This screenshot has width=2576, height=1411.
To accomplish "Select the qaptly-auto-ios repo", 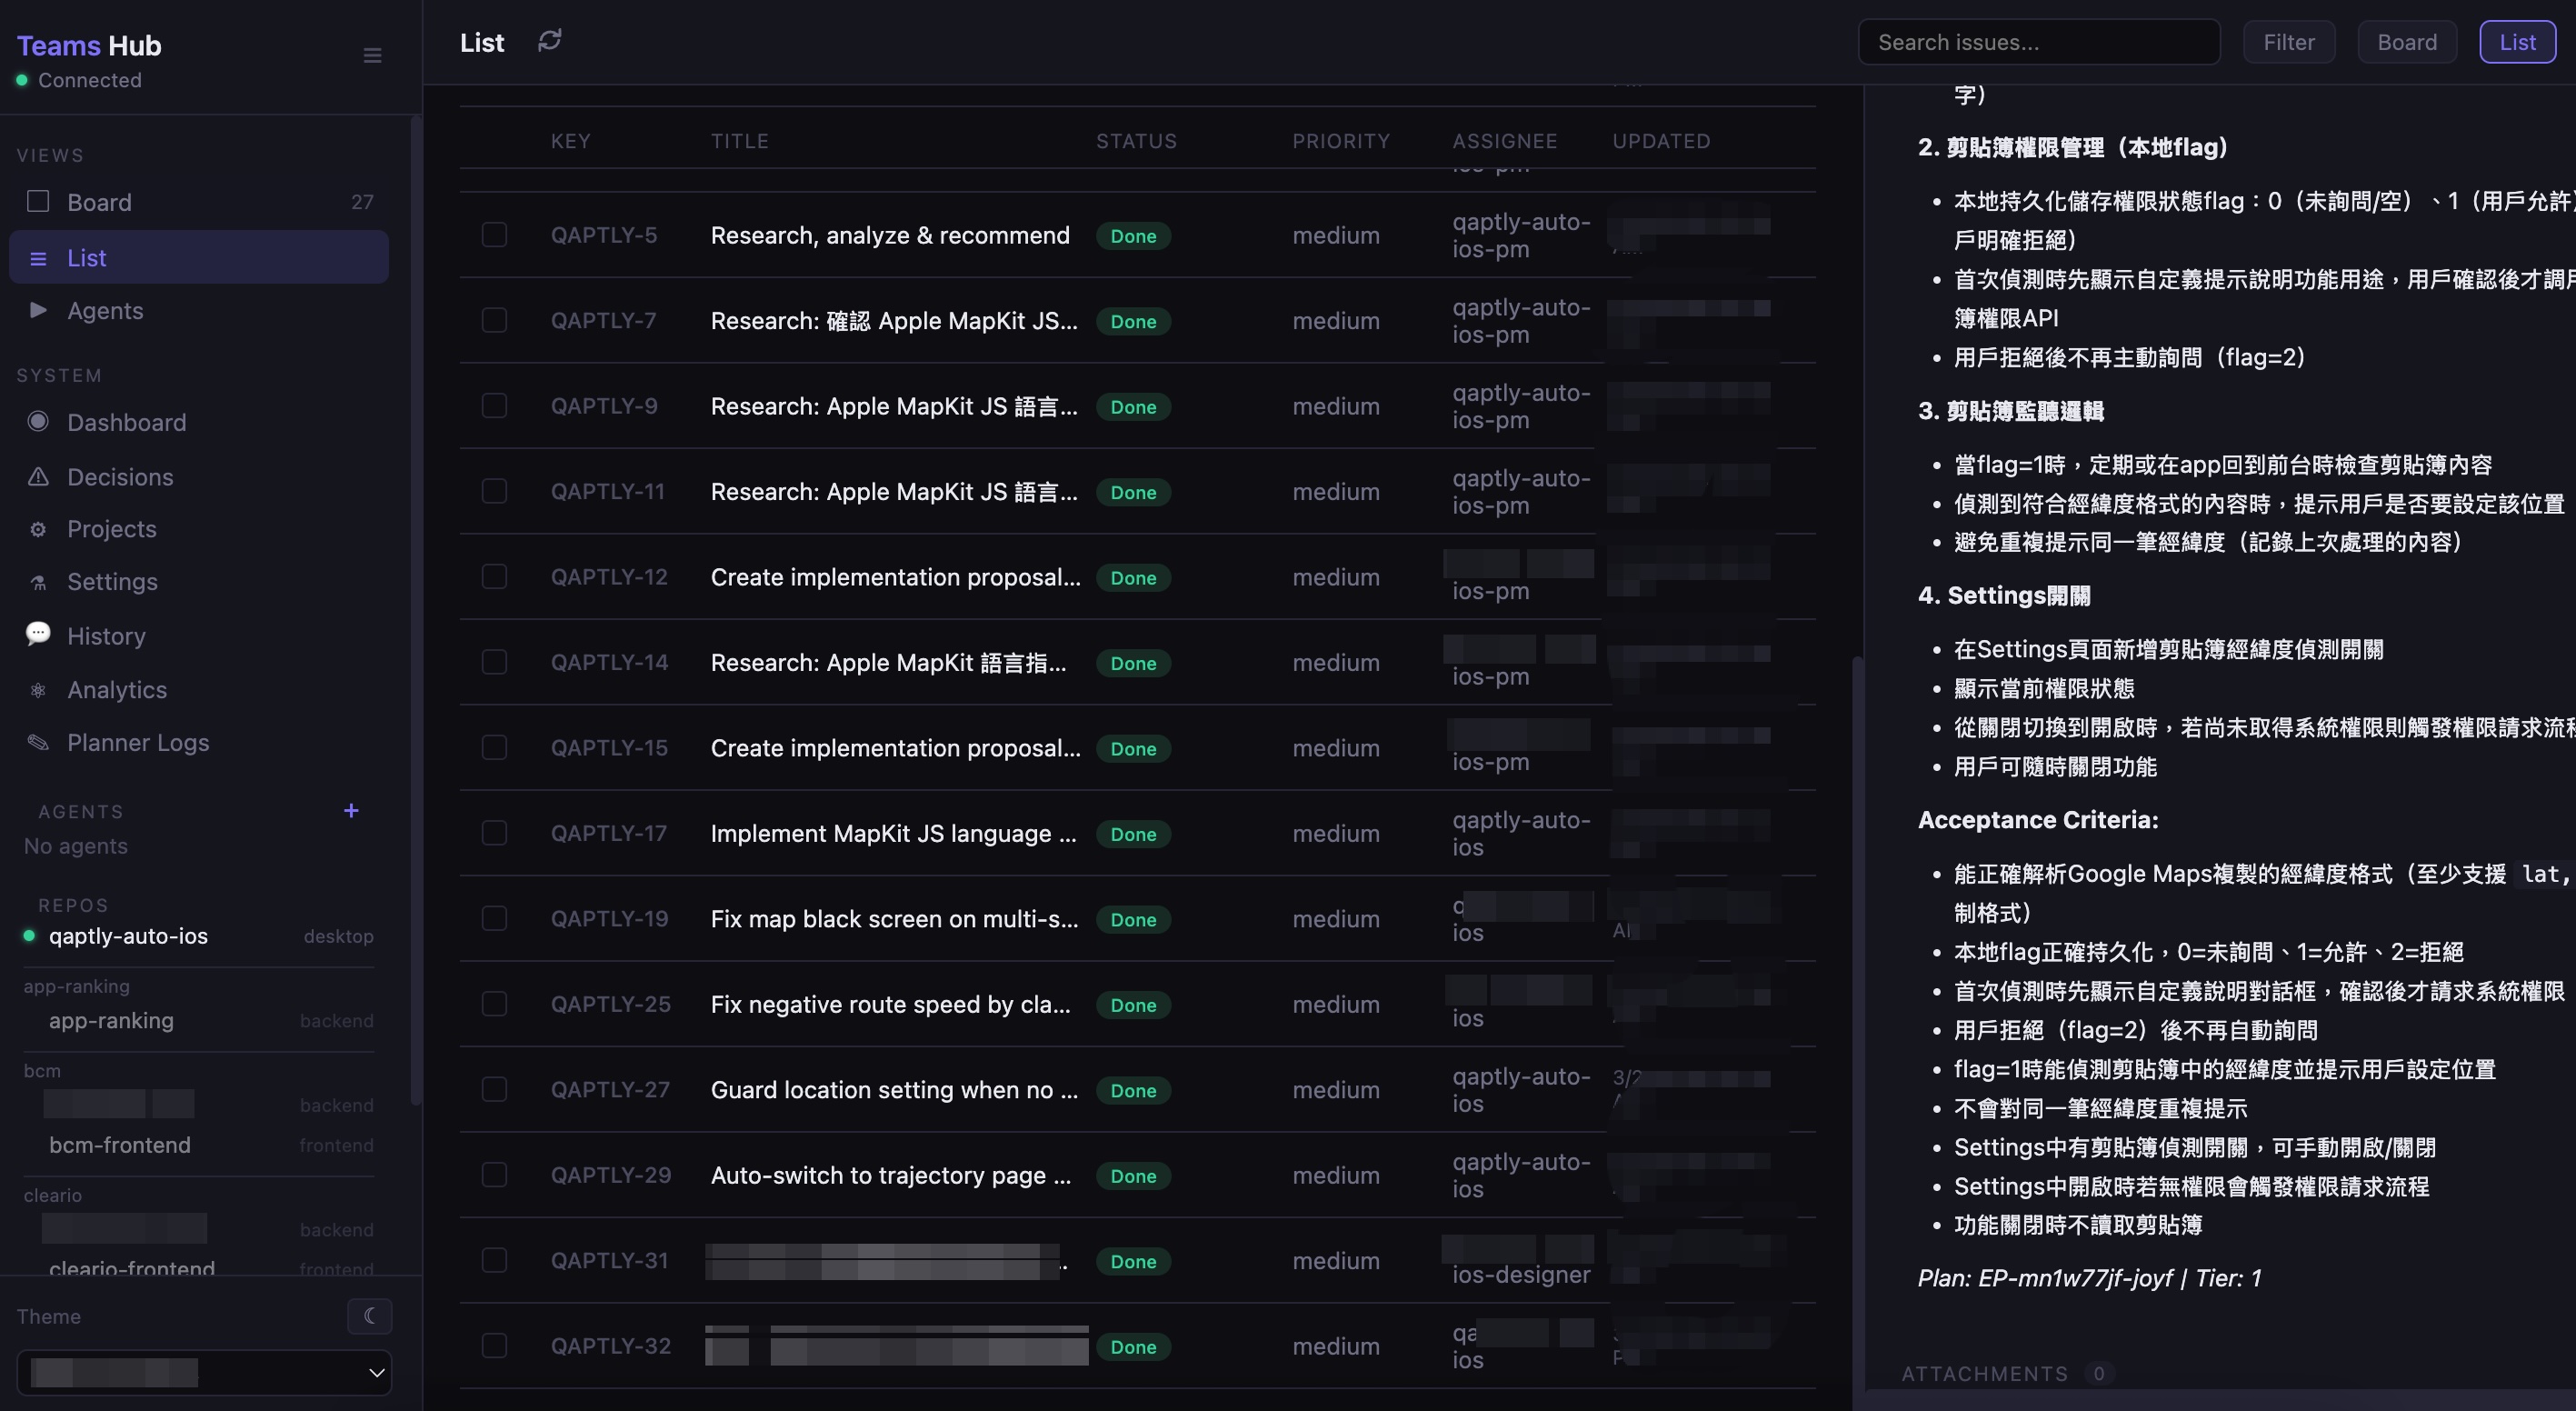I will [x=199, y=936].
